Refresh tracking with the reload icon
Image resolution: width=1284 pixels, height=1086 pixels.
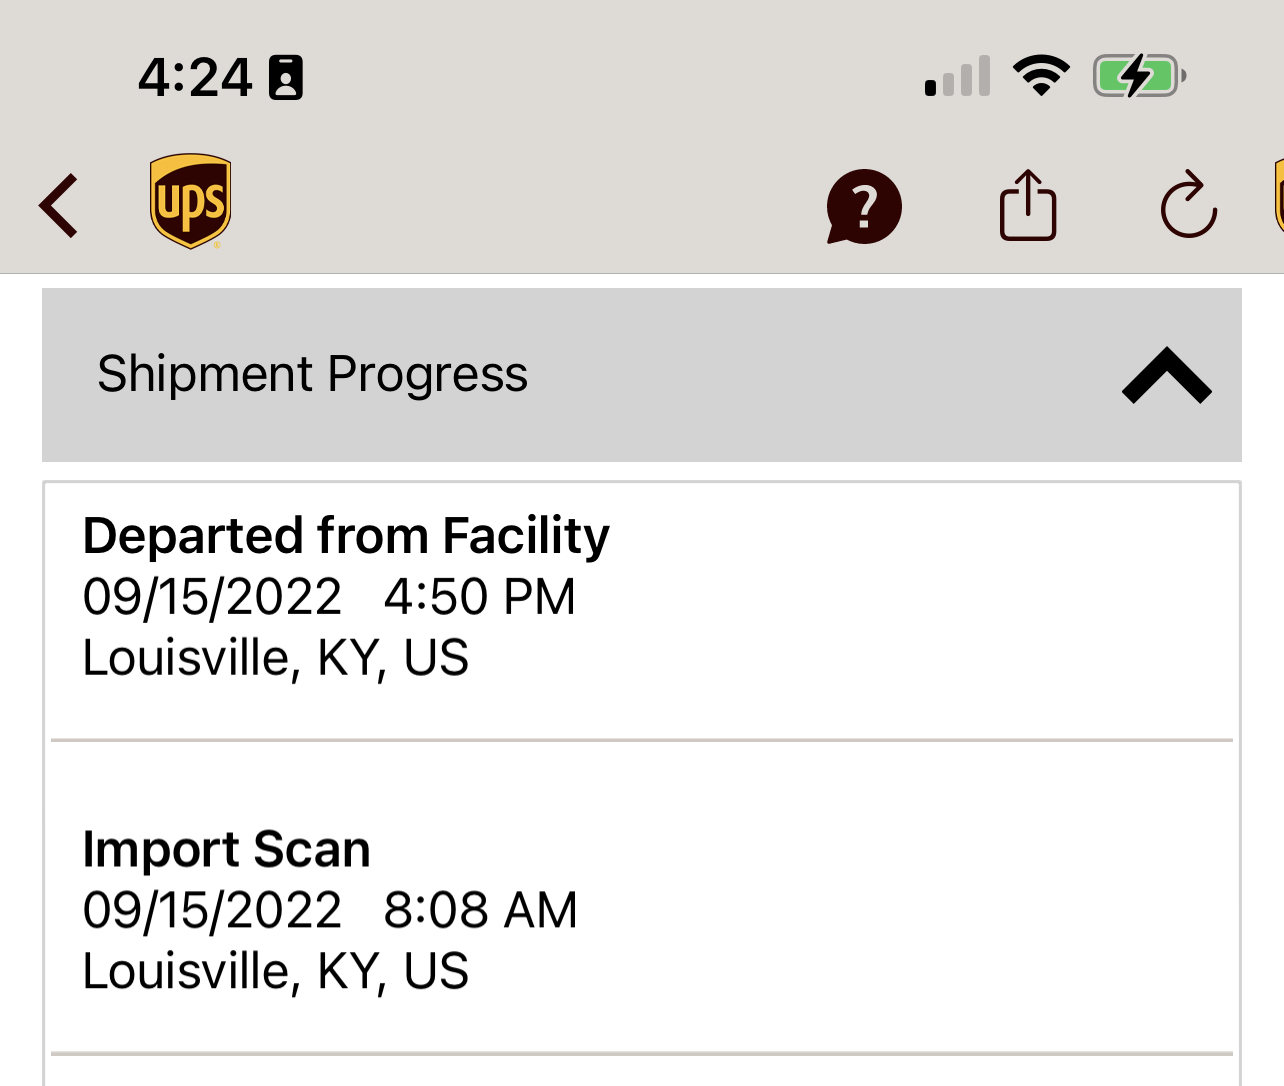1188,206
